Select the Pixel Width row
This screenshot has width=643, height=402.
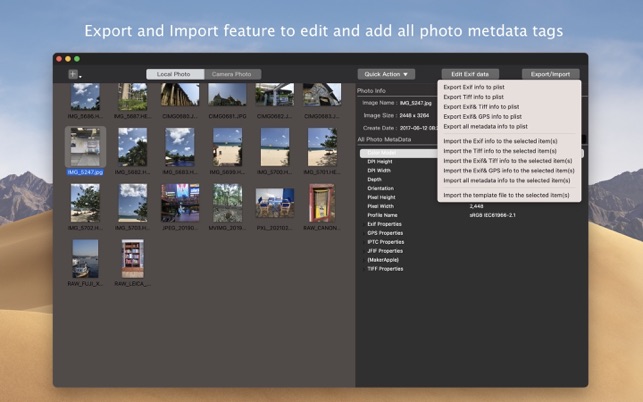pyautogui.click(x=381, y=206)
